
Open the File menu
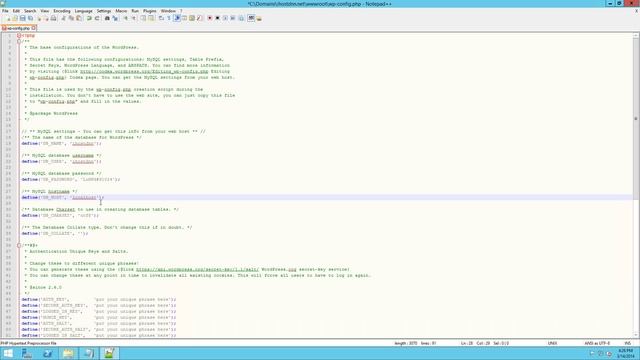coord(5,11)
